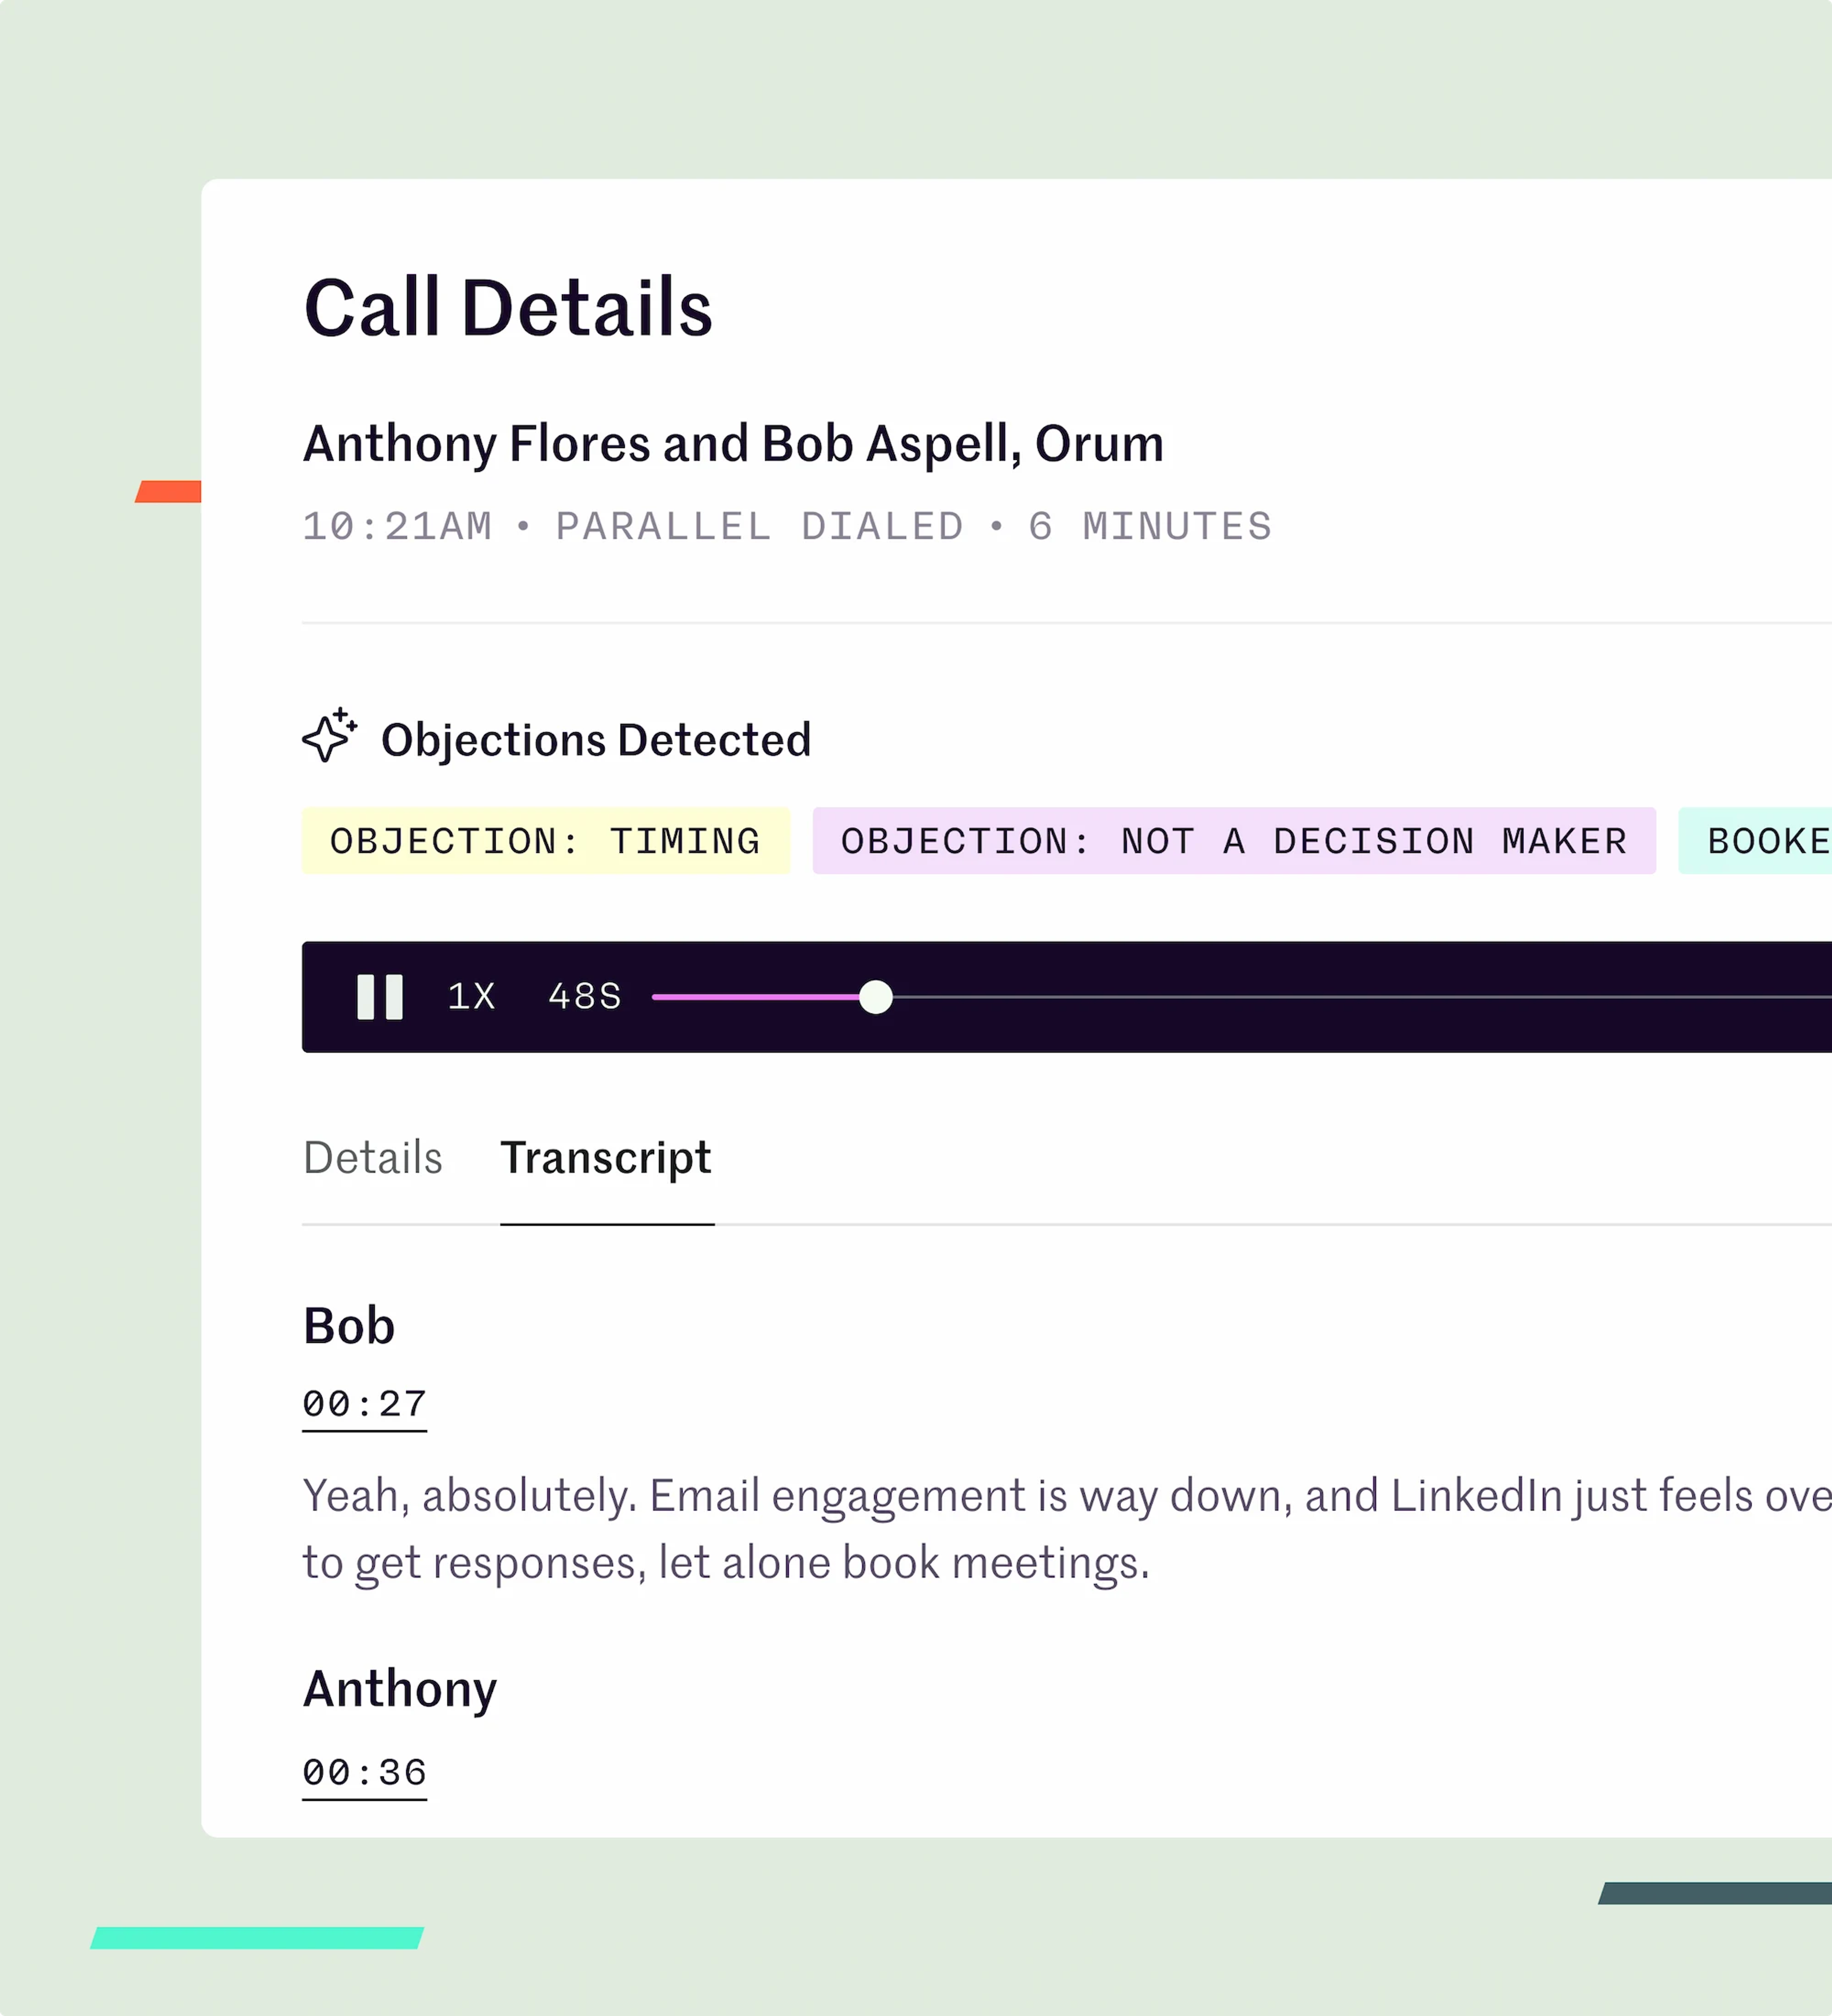Select the Transcript tab
This screenshot has height=2016, width=1832.
(606, 1158)
